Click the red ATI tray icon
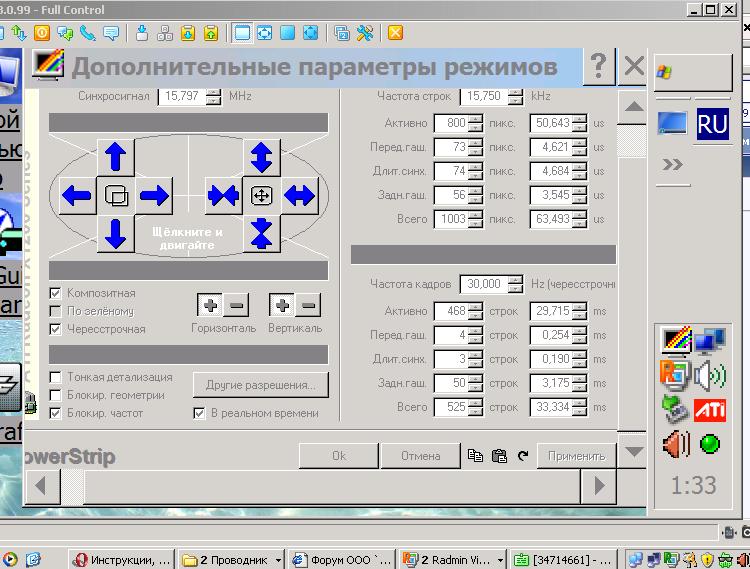750x569 pixels. (x=711, y=409)
